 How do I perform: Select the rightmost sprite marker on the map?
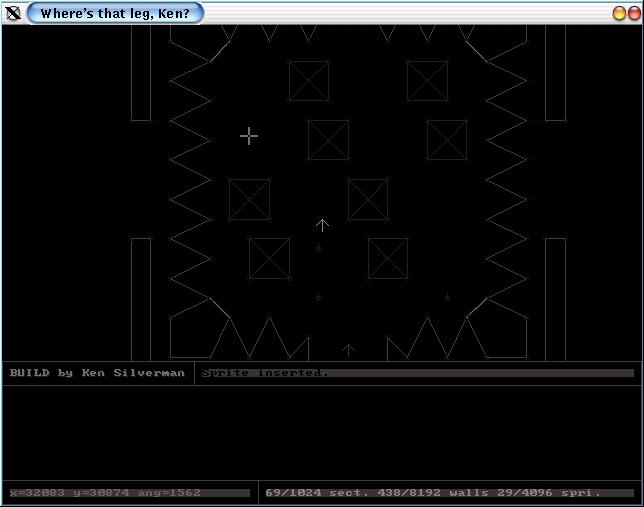click(447, 297)
